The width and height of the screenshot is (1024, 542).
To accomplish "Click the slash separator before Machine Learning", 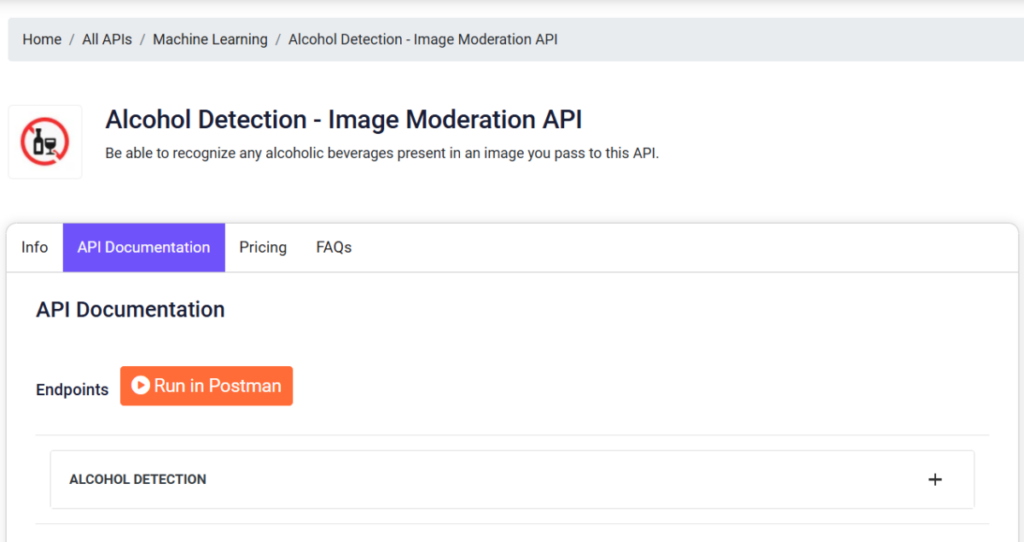I will 142,39.
